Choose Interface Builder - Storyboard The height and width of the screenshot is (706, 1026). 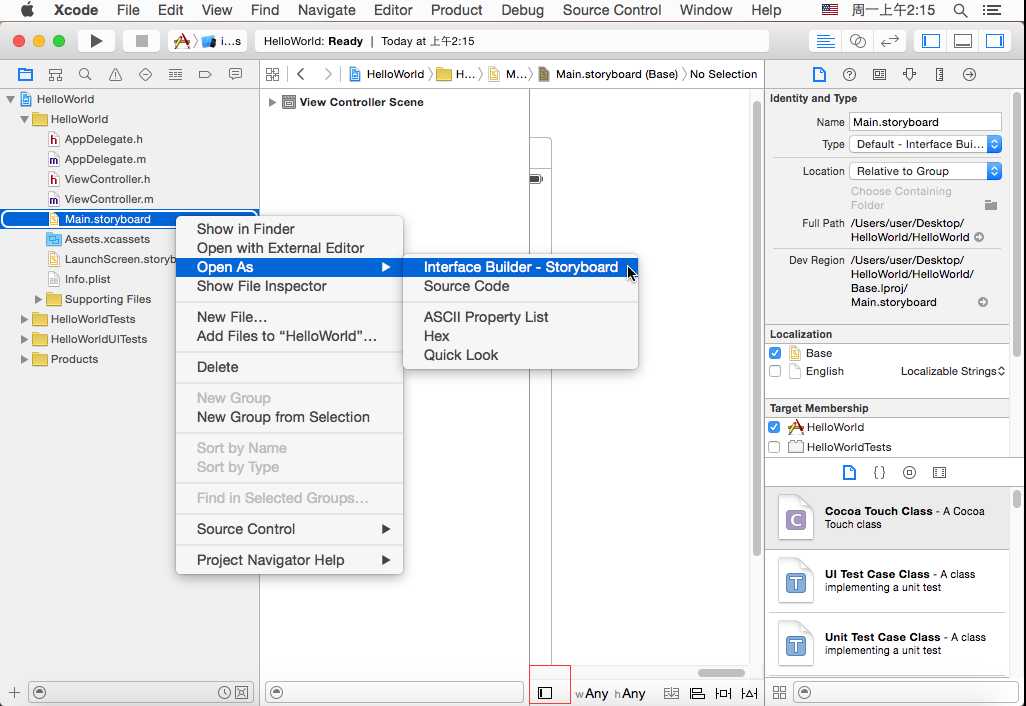[520, 267]
